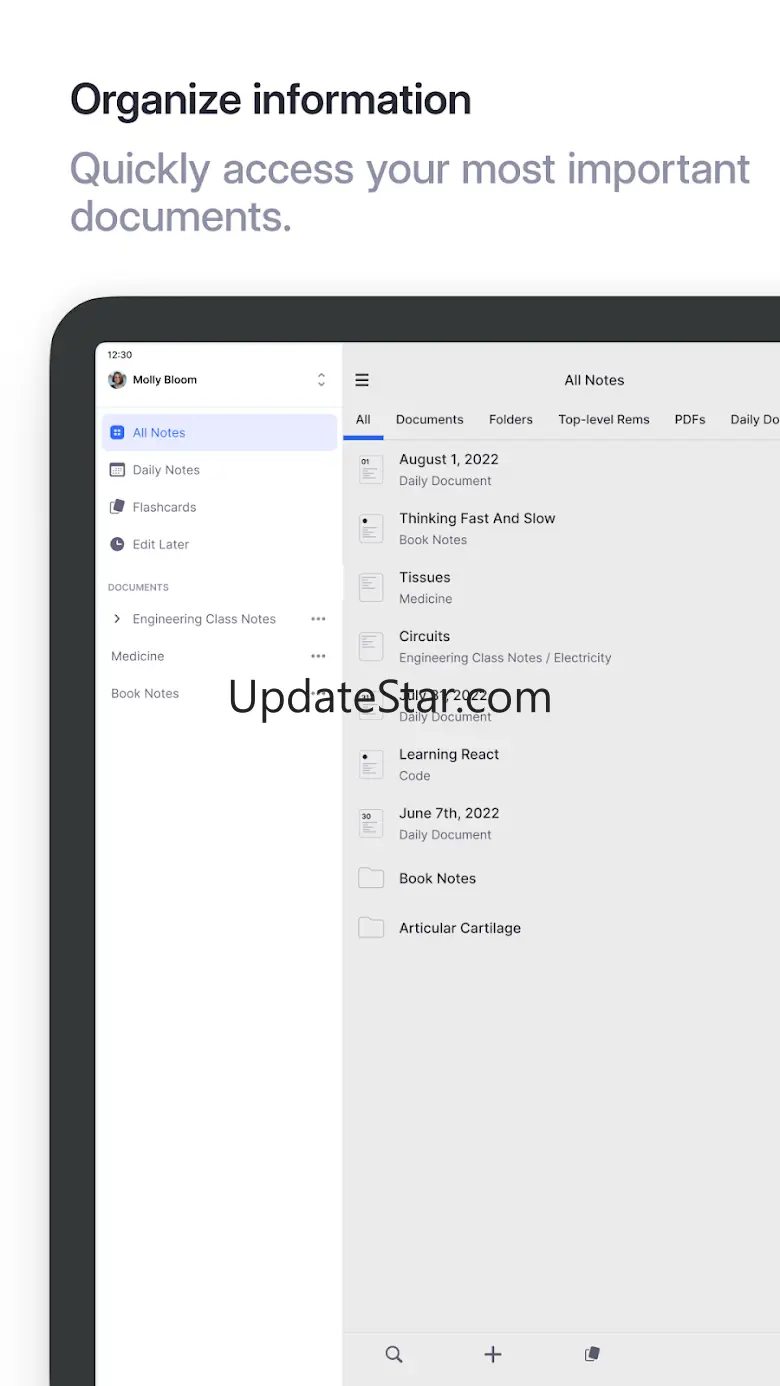Viewport: 780px width, 1386px height.
Task: Select Book Notes in sidebar documents
Action: point(145,693)
